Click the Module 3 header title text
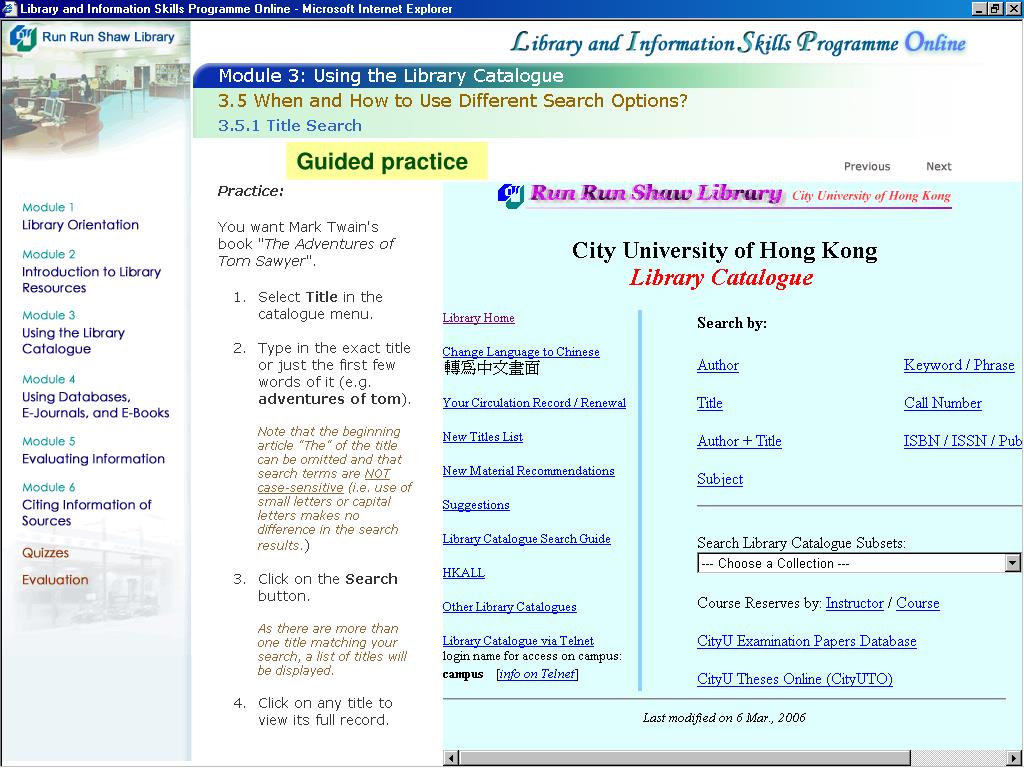The width and height of the screenshot is (1024, 768). click(x=391, y=76)
